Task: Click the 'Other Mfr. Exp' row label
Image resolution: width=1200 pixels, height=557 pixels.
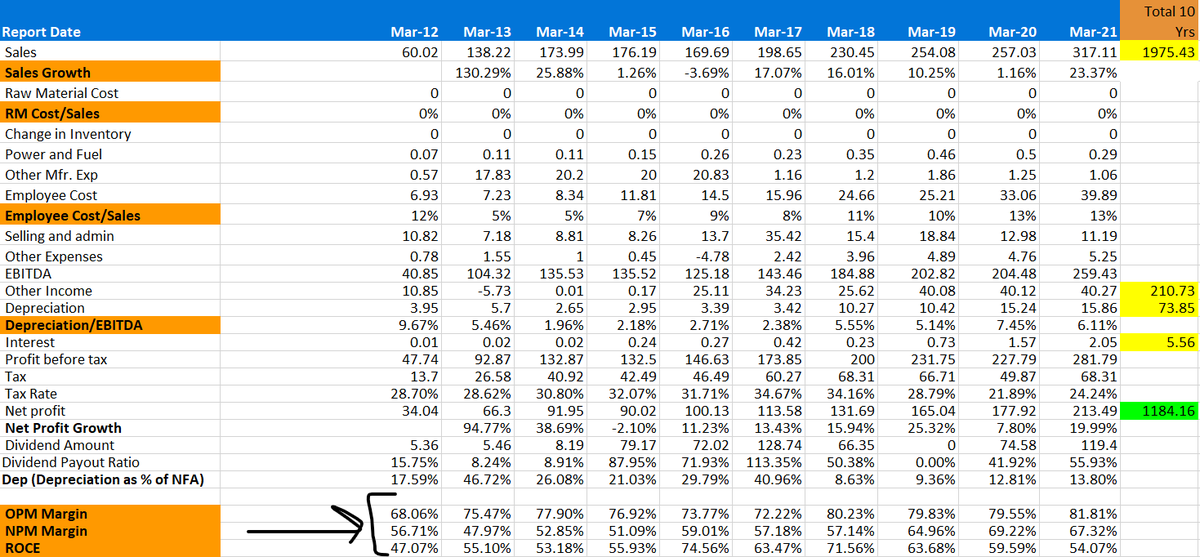Action: coord(52,175)
